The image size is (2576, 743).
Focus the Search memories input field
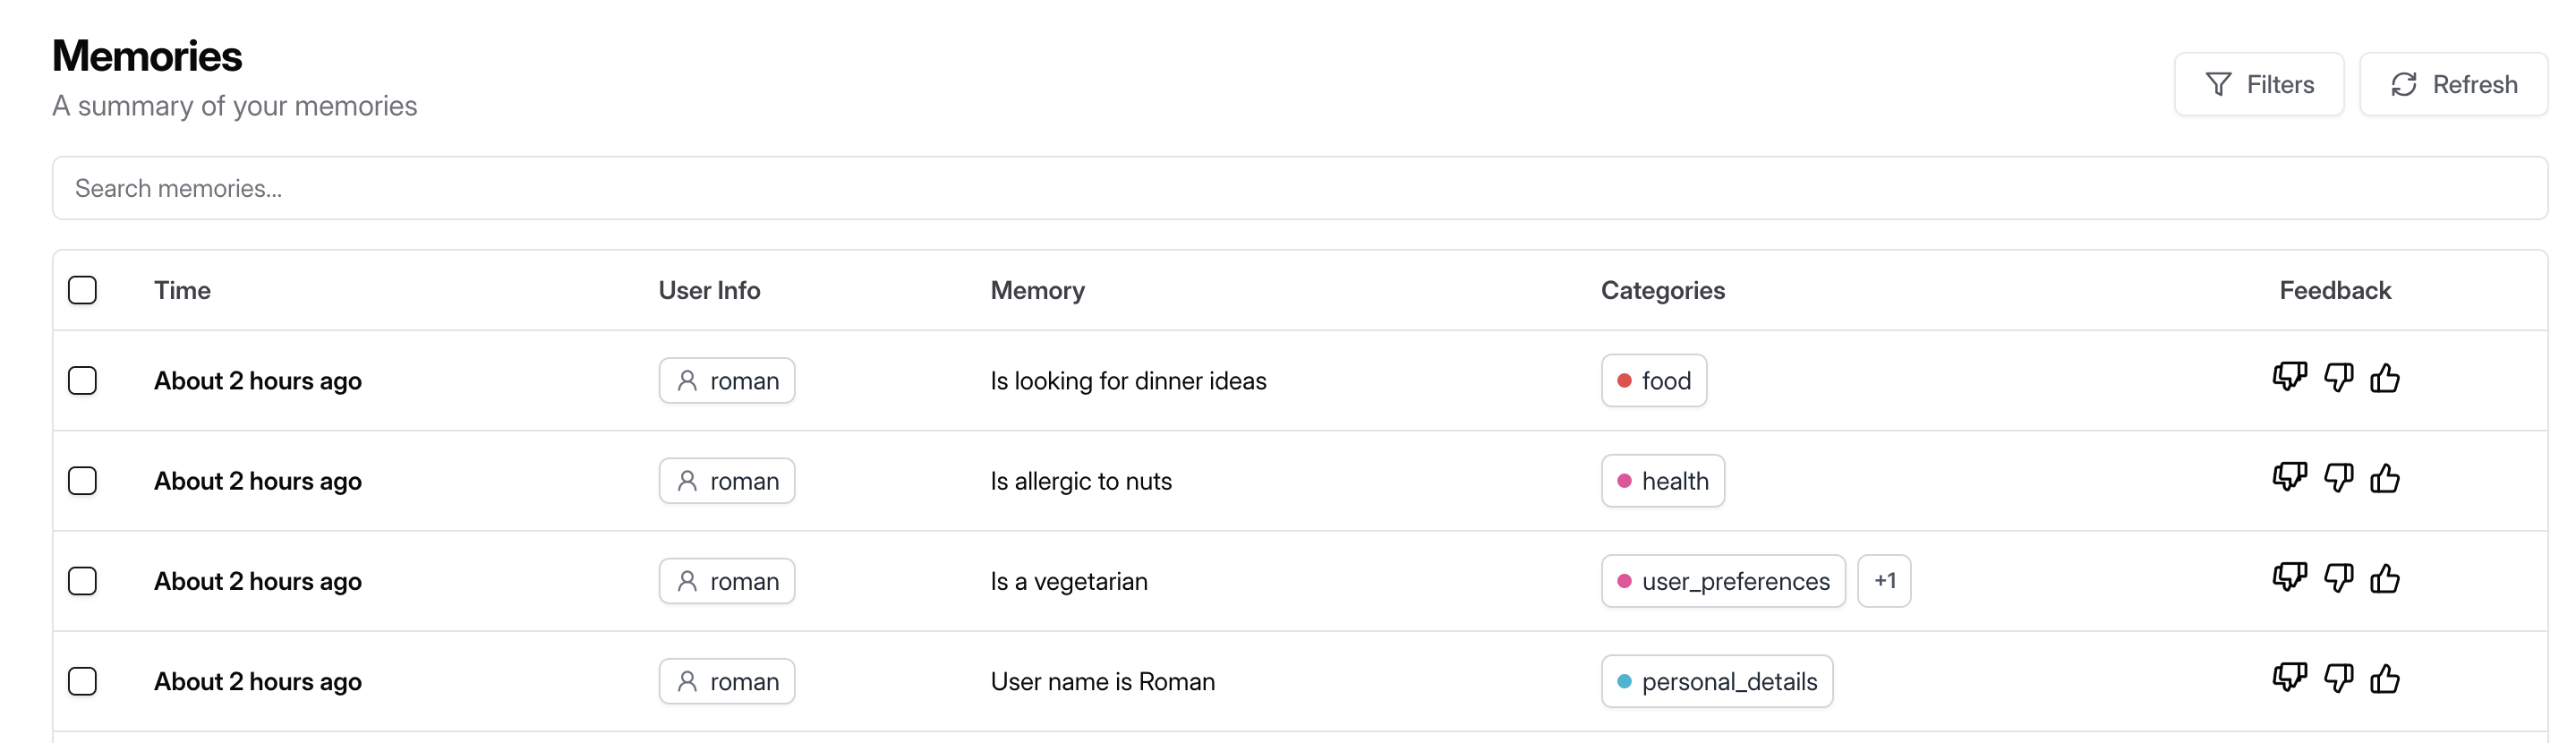pyautogui.click(x=1299, y=188)
